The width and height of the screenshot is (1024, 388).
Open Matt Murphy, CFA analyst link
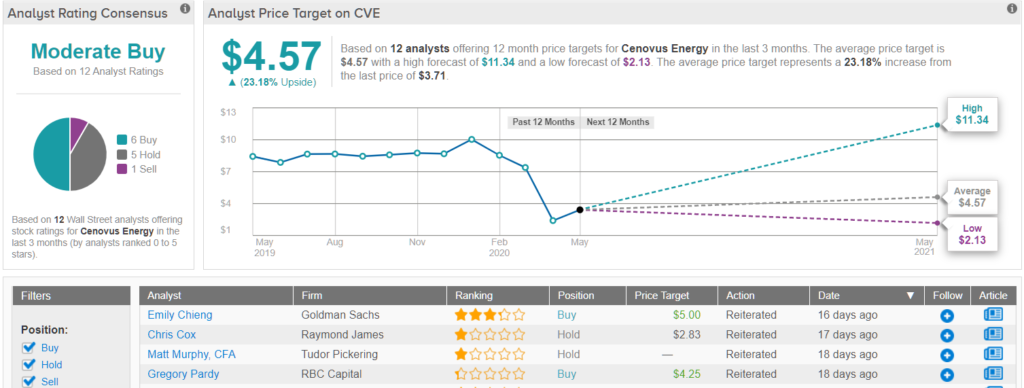pyautogui.click(x=191, y=355)
